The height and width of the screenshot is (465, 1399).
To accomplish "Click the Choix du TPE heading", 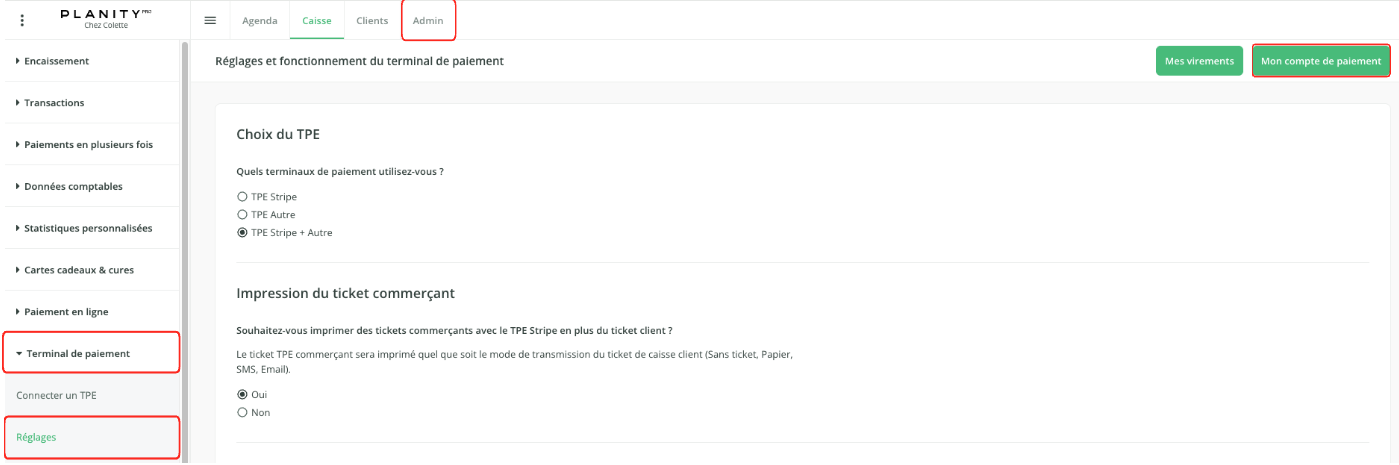I will pos(278,134).
